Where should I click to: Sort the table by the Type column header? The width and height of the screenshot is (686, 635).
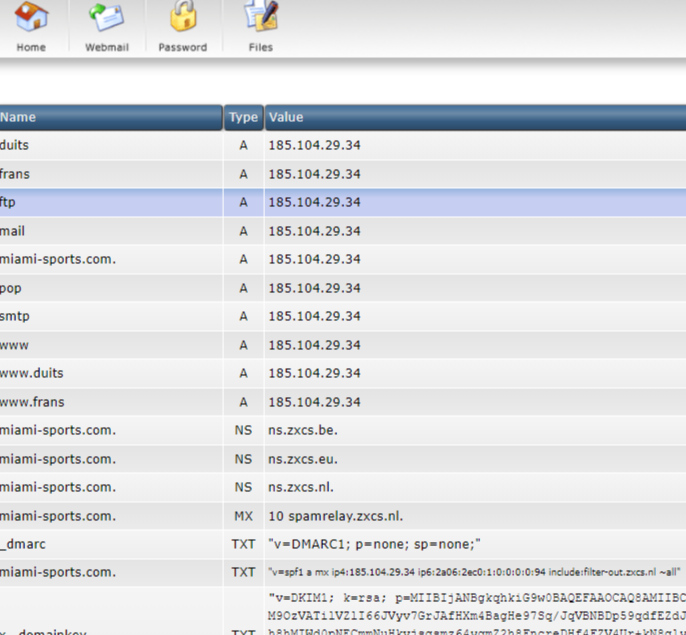244,117
